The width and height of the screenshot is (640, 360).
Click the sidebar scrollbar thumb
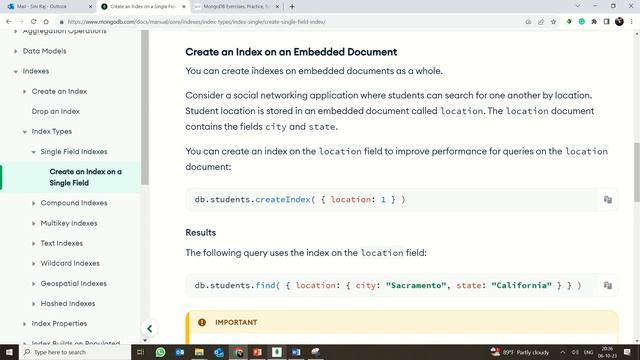(145, 107)
